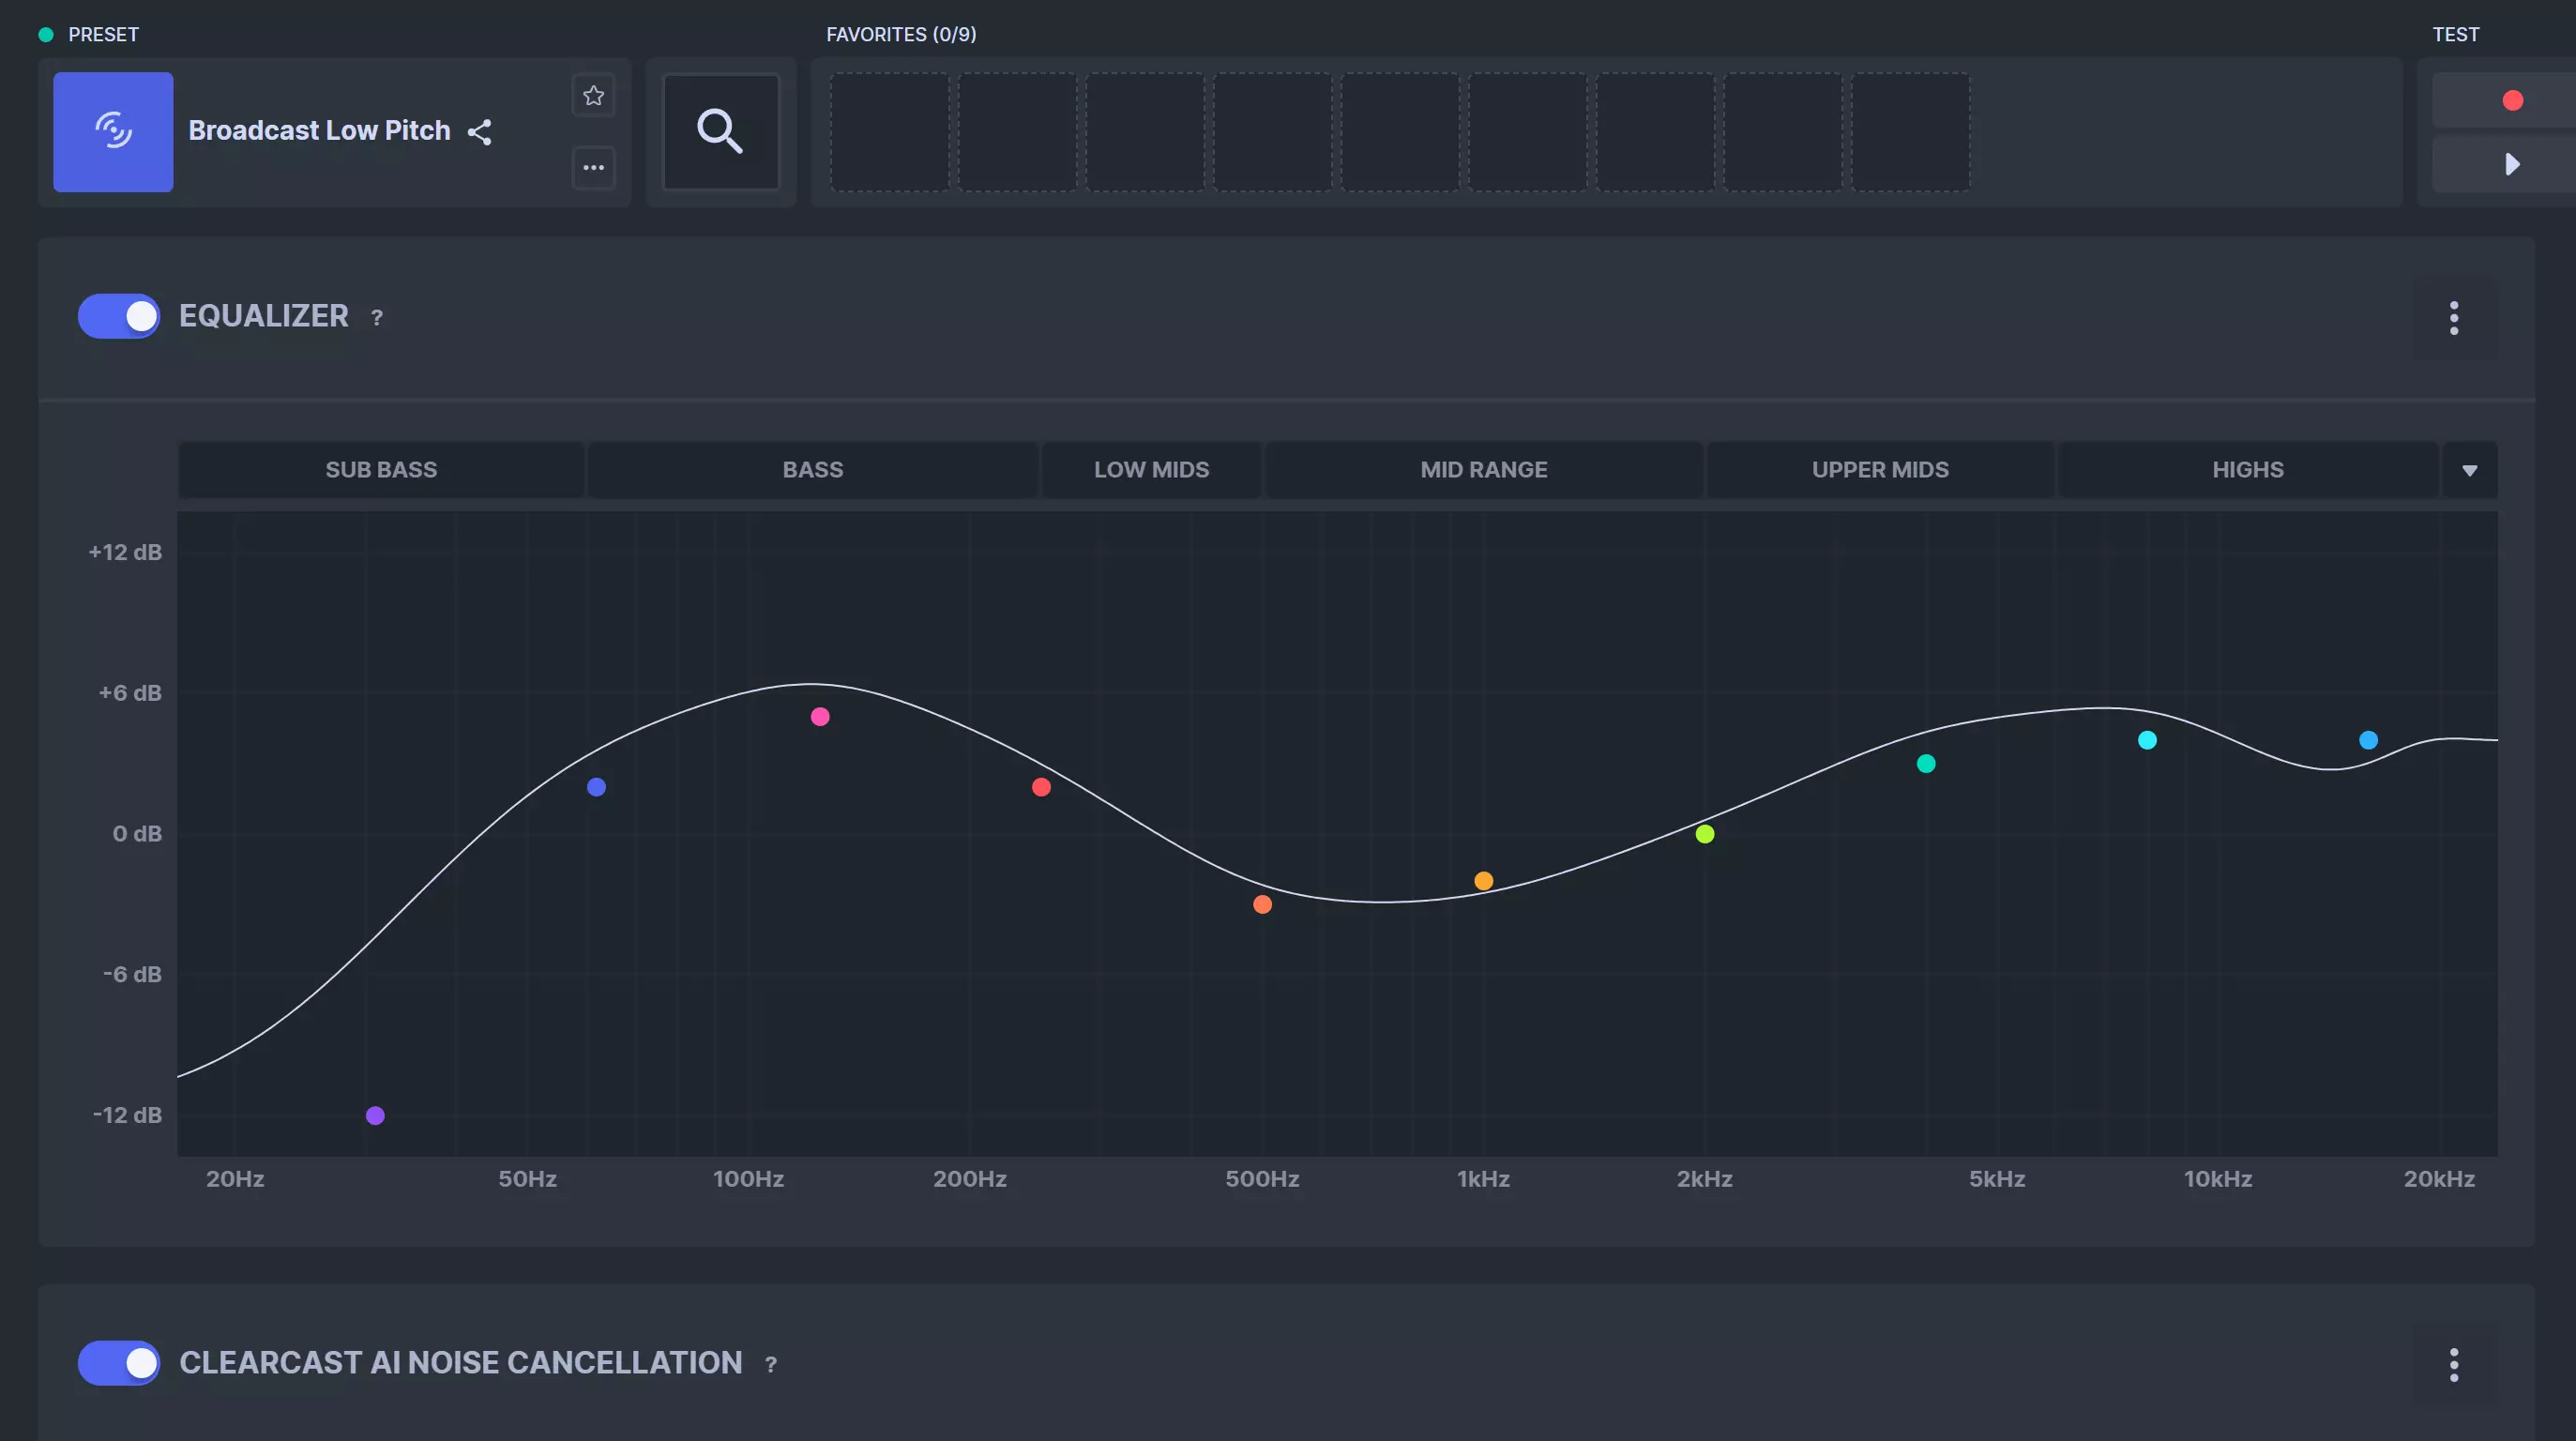Select the SUB BASS band tab
The image size is (2576, 1441).
(381, 470)
